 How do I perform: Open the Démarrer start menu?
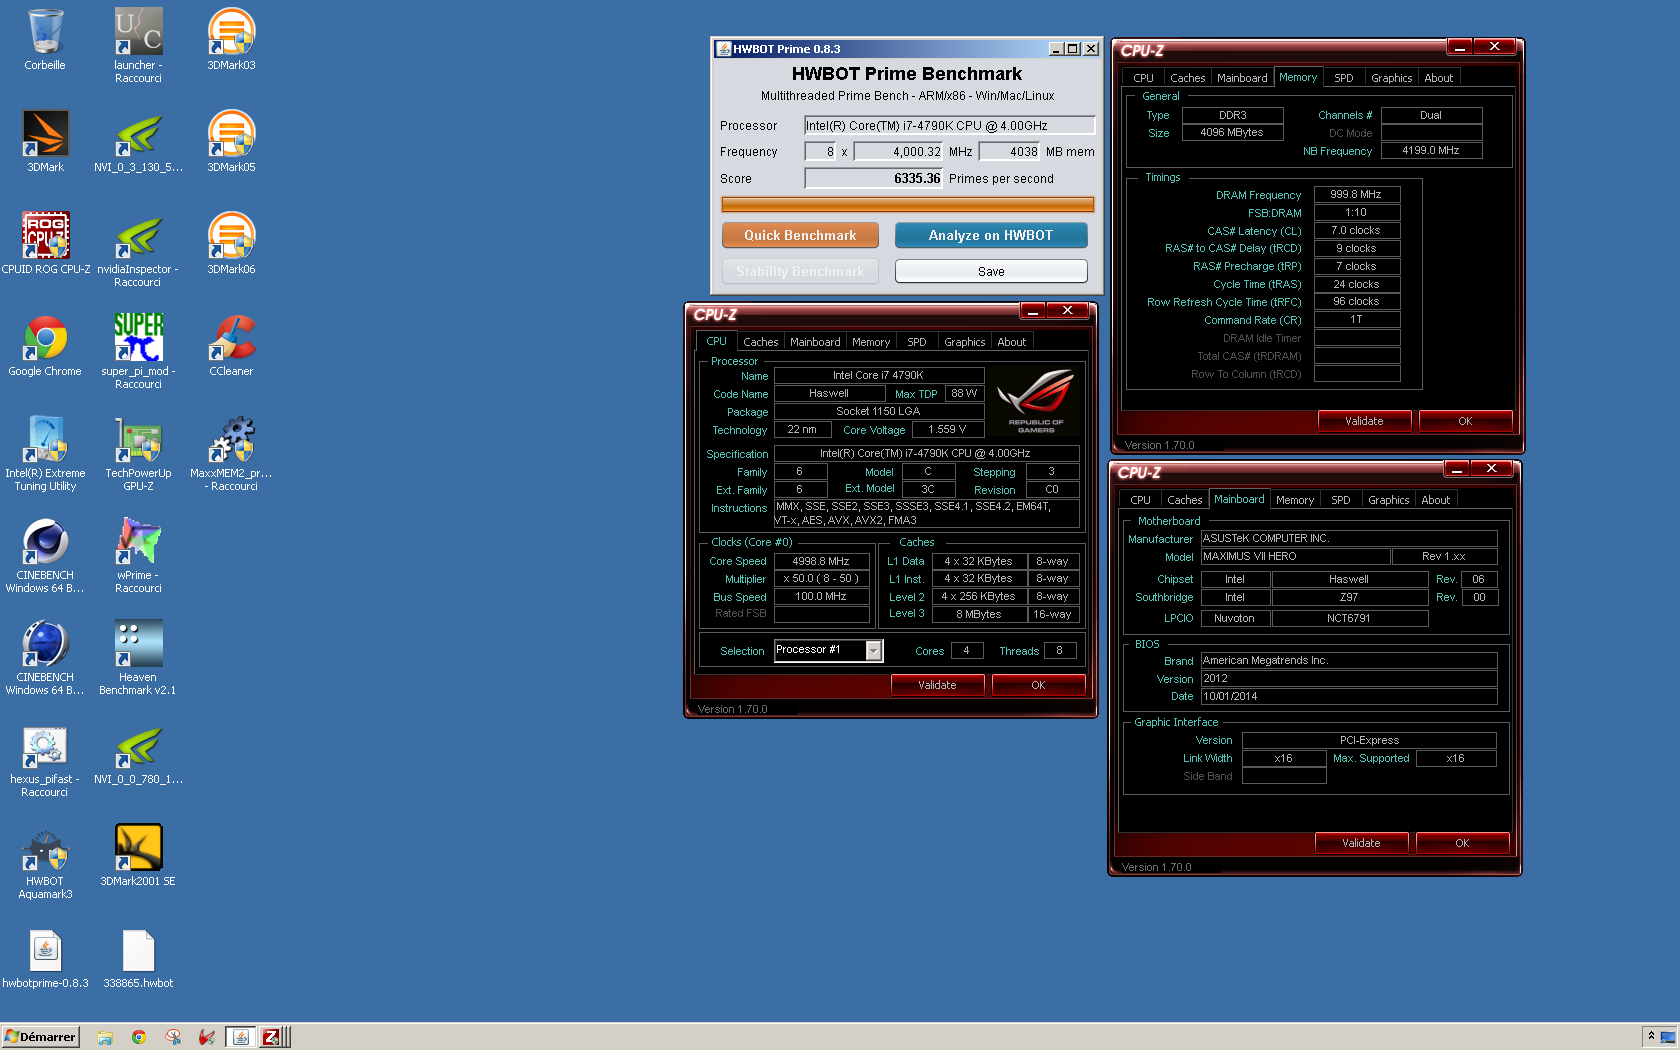(41, 1037)
